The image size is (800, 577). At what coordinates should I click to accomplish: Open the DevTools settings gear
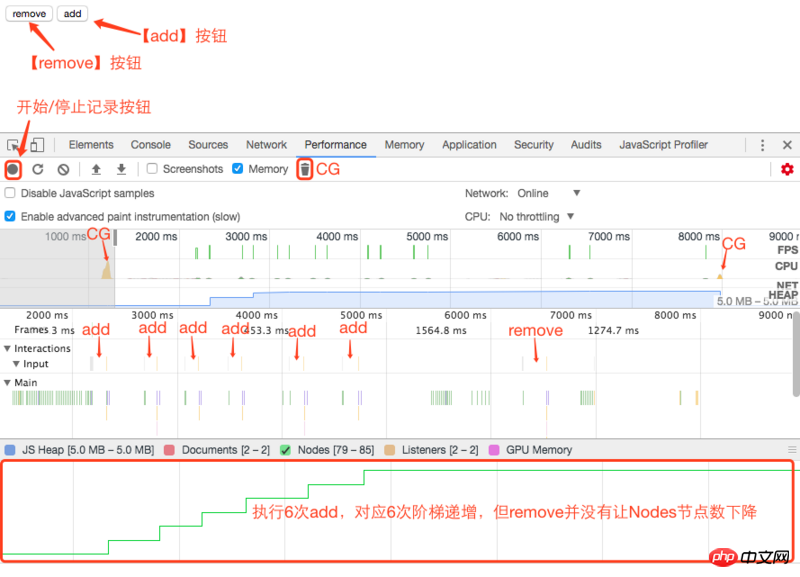(x=787, y=168)
